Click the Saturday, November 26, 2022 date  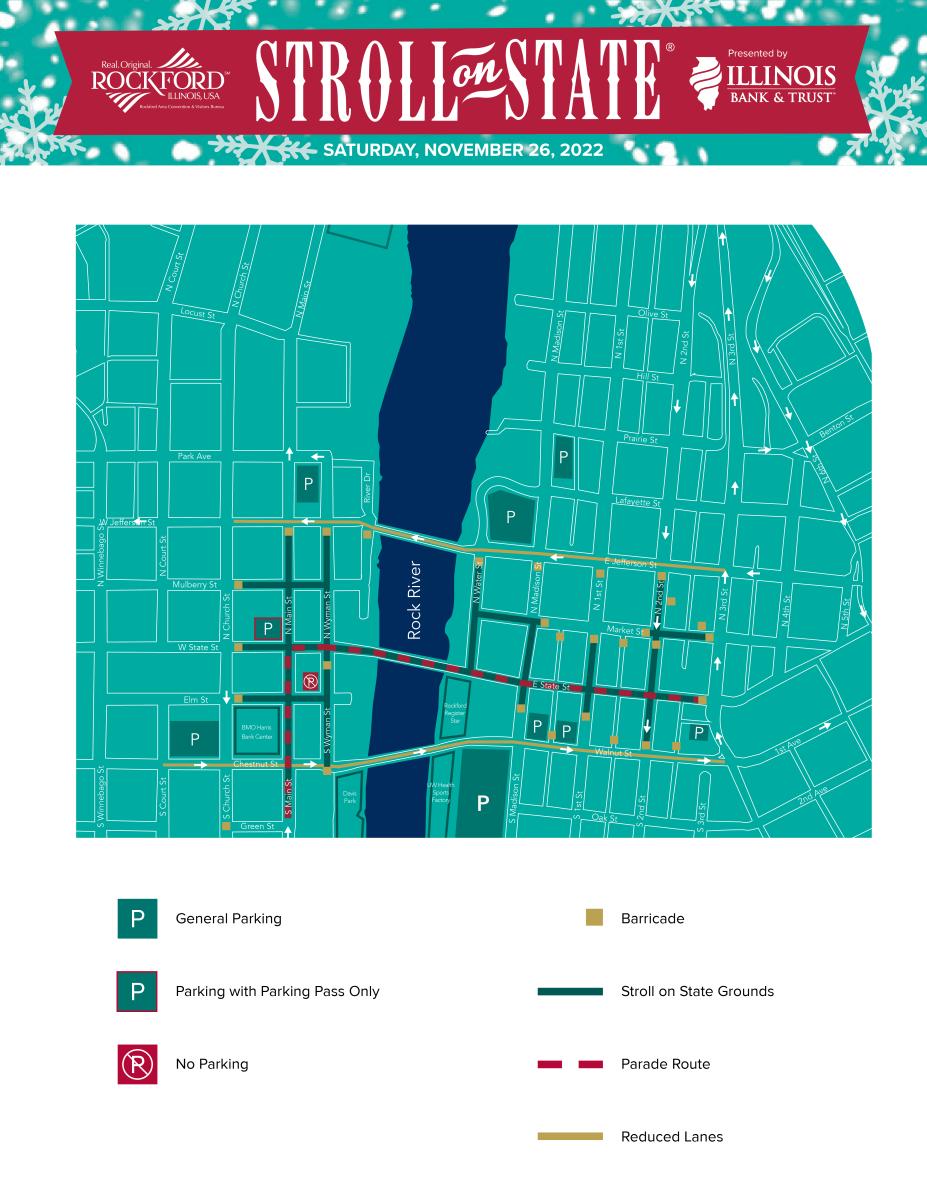pyautogui.click(x=463, y=151)
